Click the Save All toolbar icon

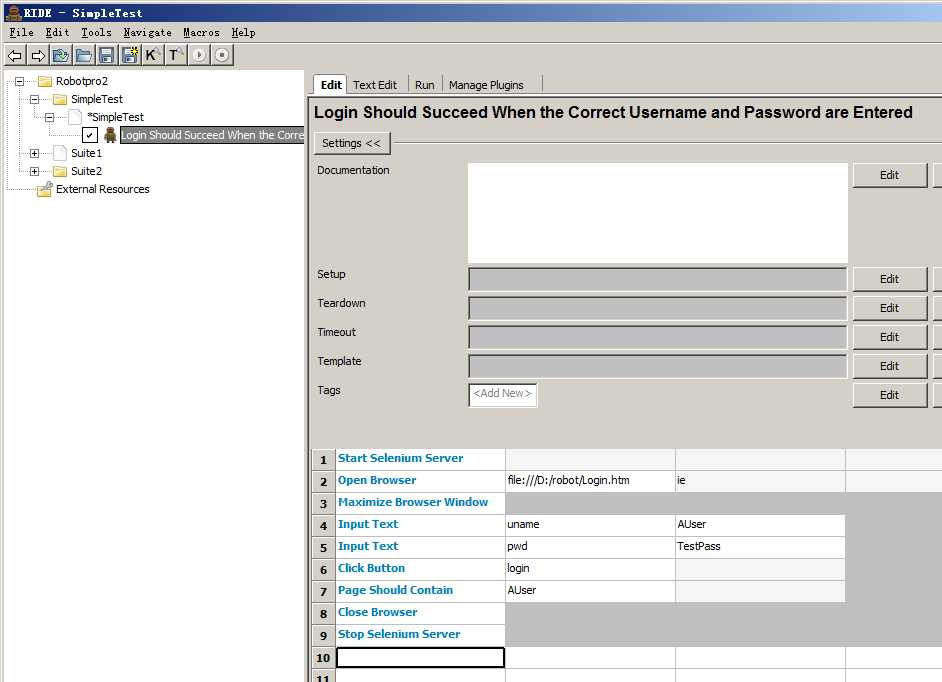point(130,56)
